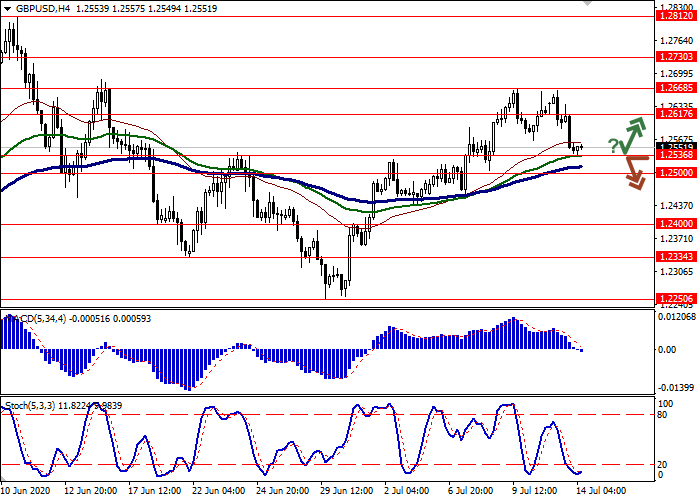This screenshot has height=500, width=700.
Task: Click the OHLC values 1.25539 1.25575 1.25494 1.25519
Action: (146, 9)
